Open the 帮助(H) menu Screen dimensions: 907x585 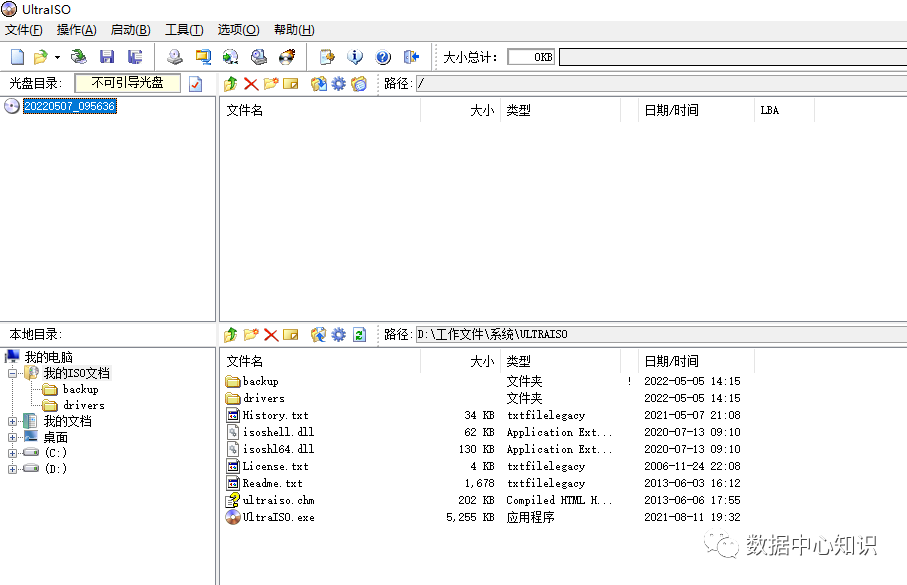(x=294, y=30)
